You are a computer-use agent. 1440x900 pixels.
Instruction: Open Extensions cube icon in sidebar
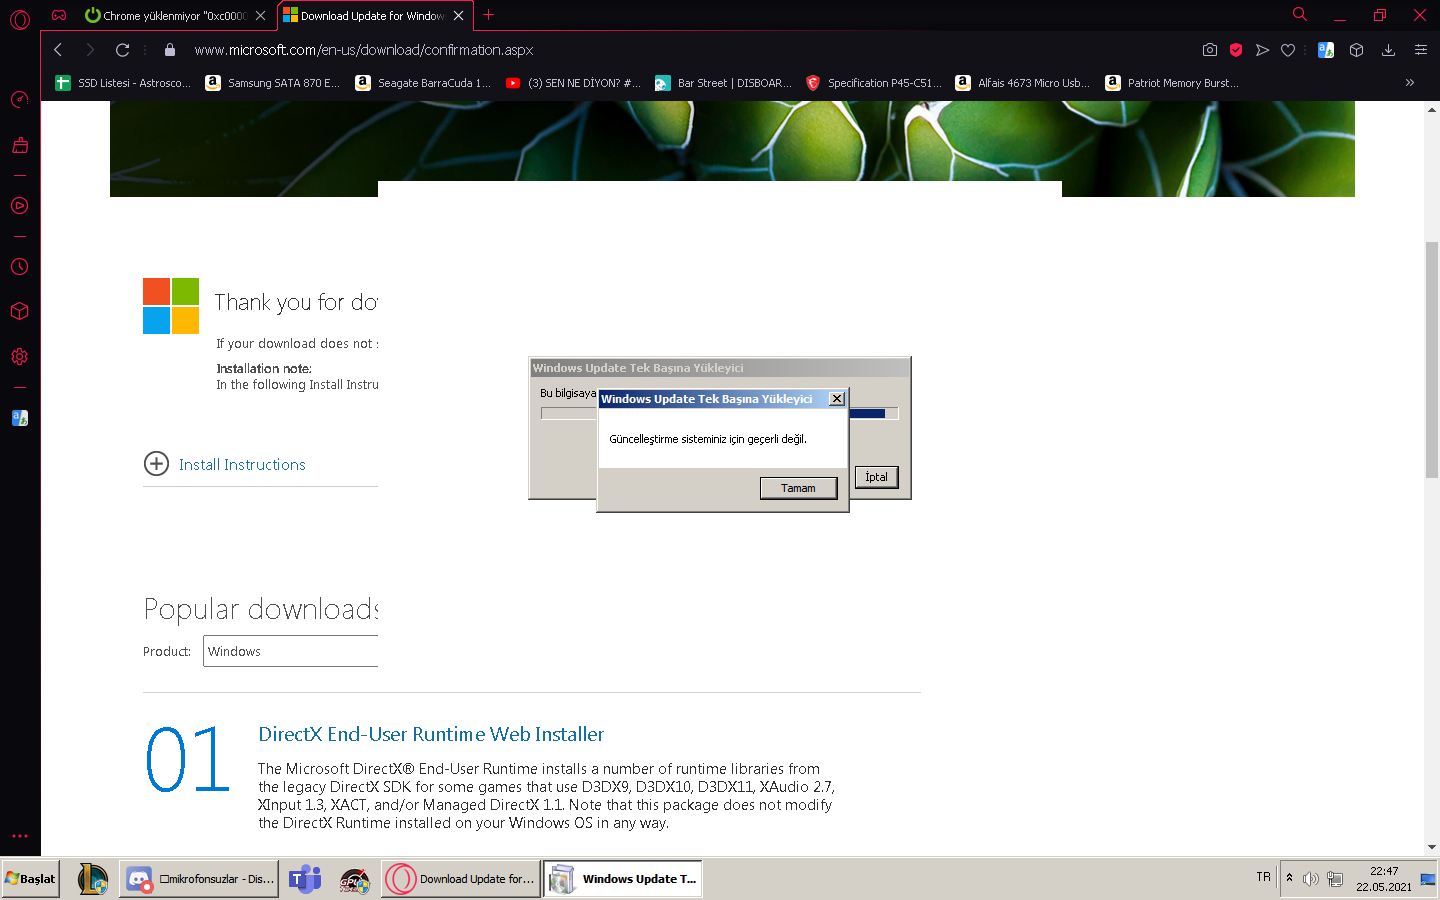(20, 311)
